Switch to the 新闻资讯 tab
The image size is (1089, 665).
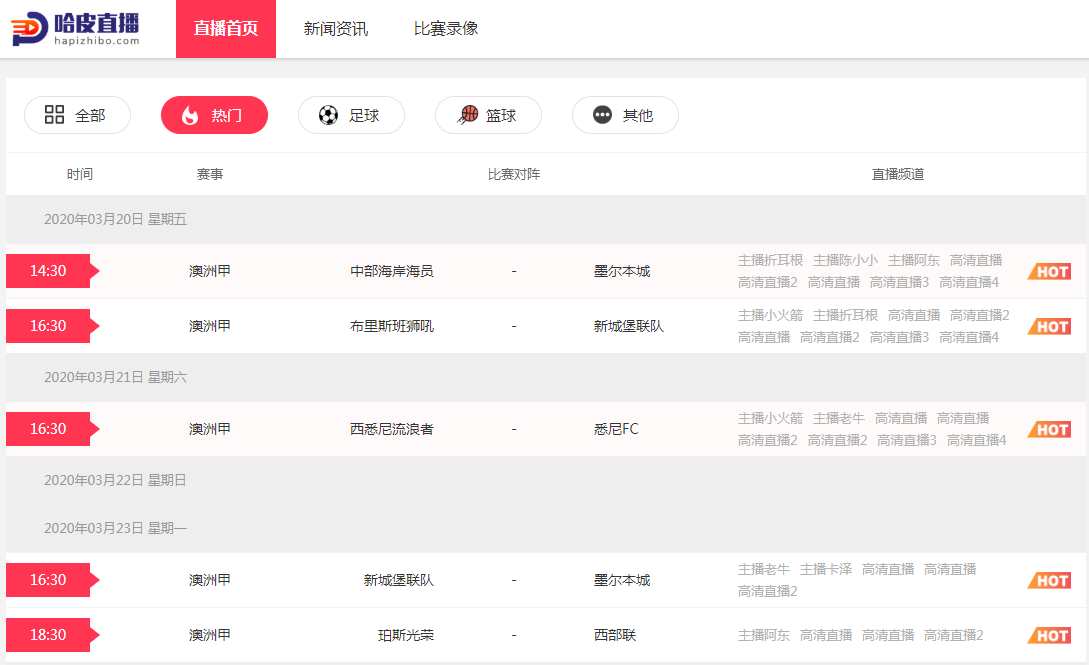pos(335,28)
